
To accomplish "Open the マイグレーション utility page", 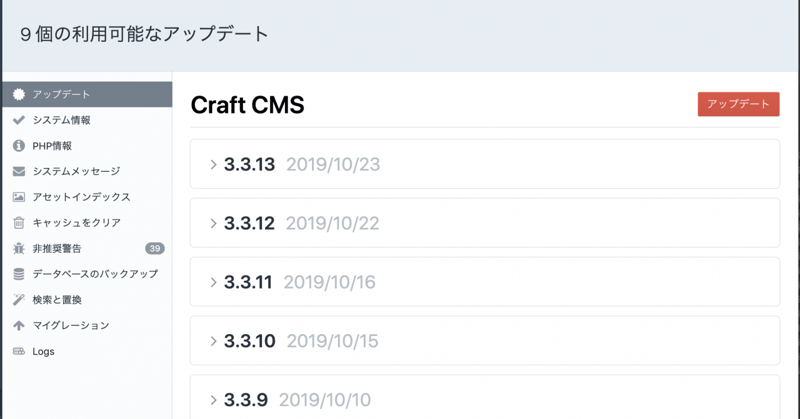I will 71,325.
